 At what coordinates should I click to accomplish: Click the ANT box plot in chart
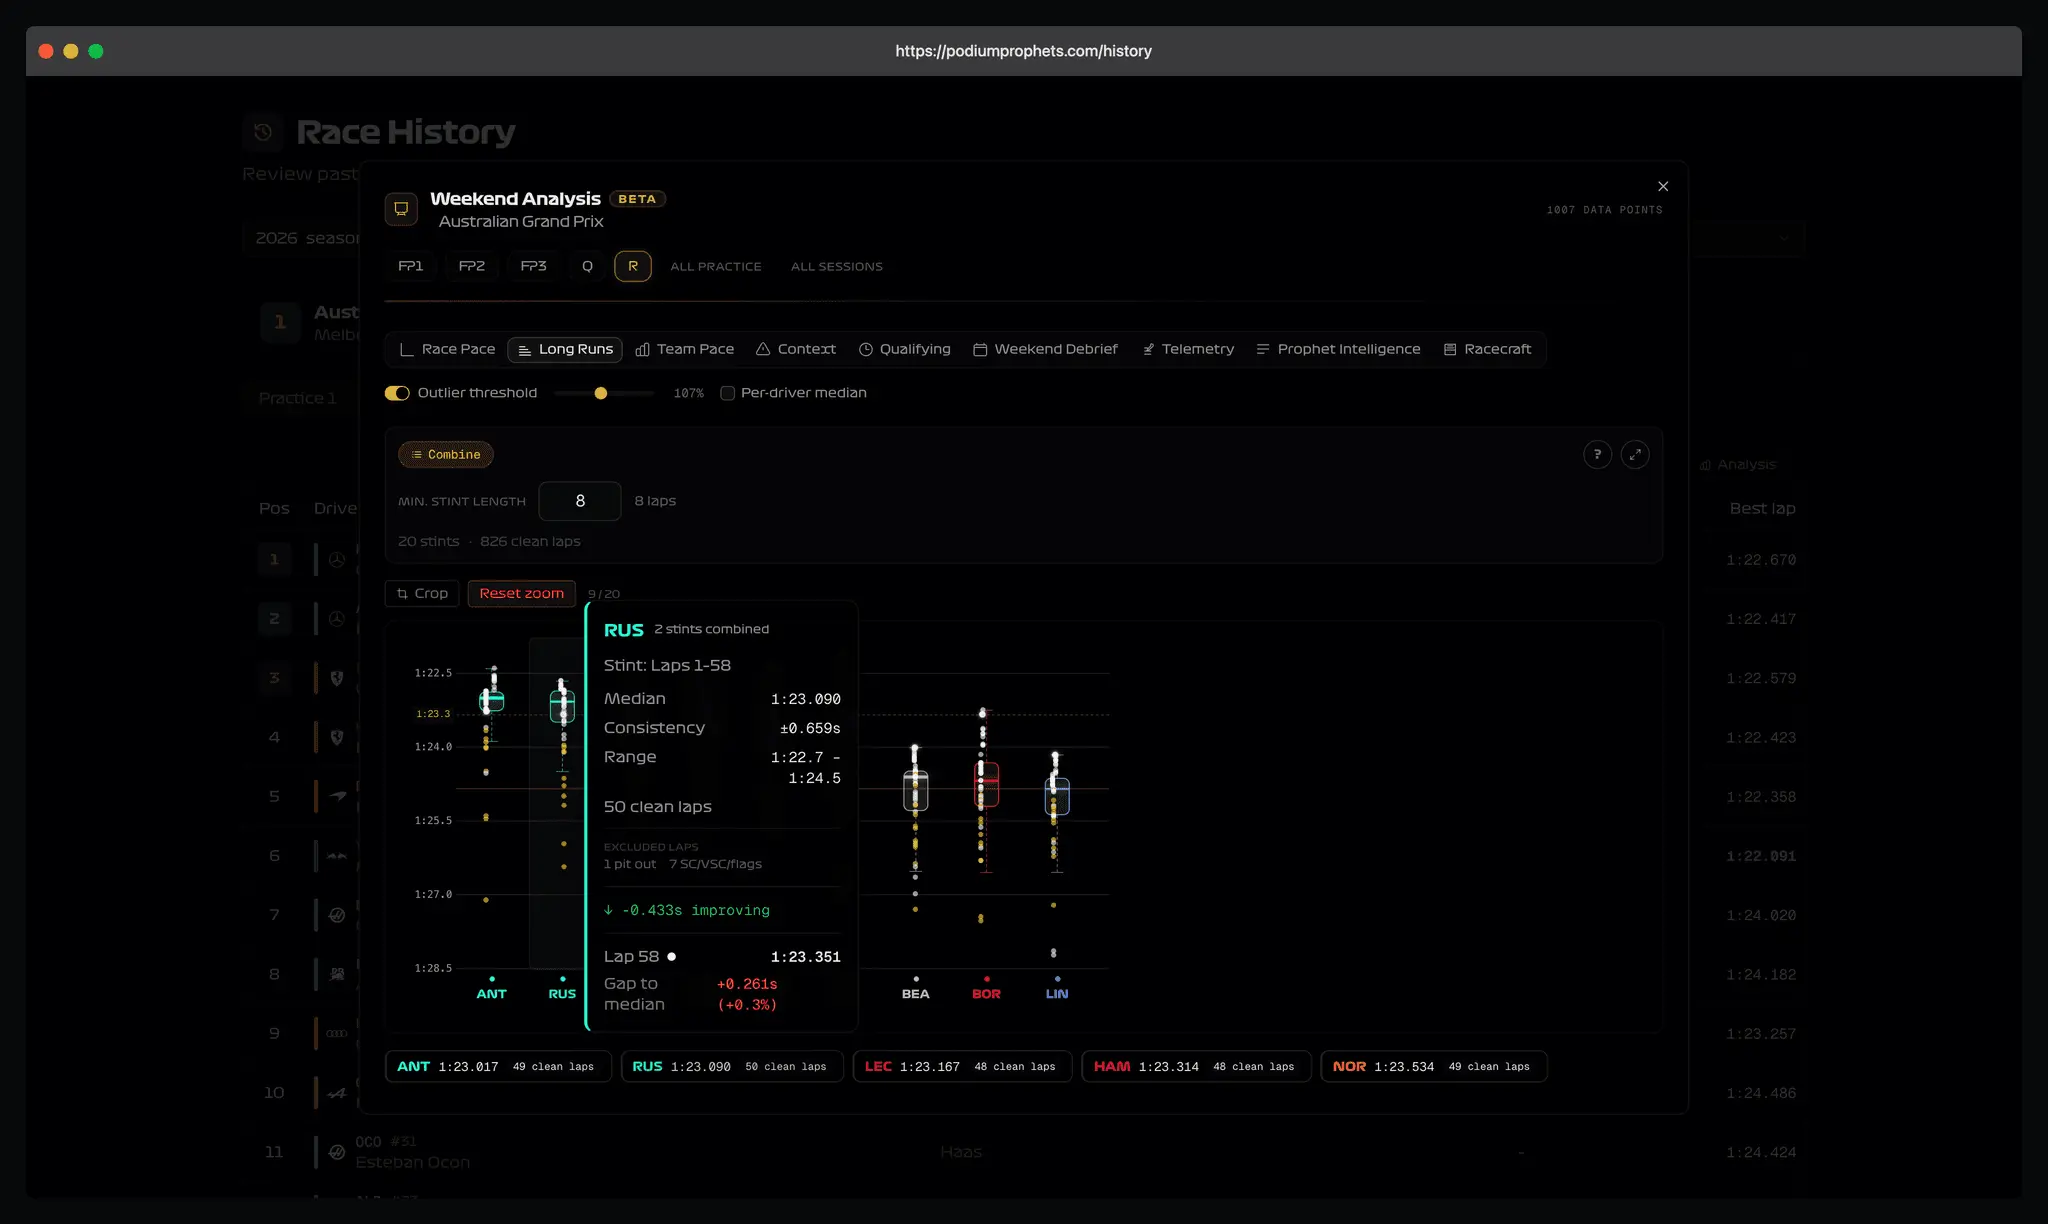(x=491, y=700)
